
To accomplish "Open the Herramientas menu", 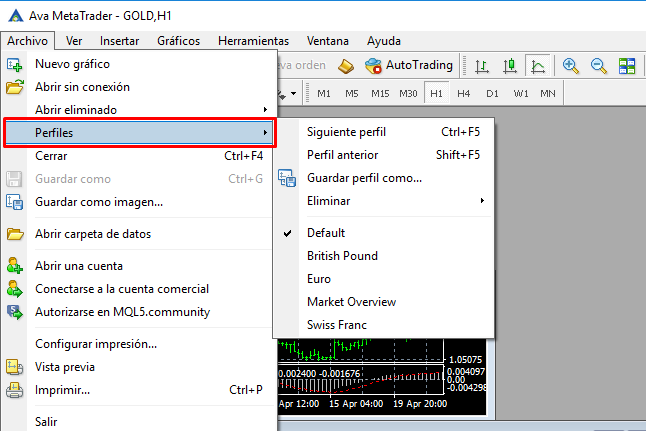I will point(253,41).
